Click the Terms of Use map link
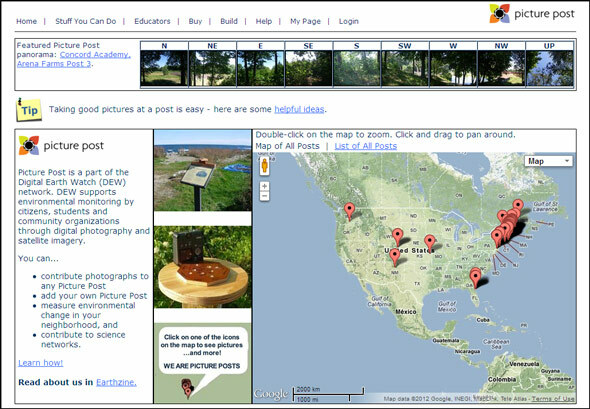 [553, 399]
